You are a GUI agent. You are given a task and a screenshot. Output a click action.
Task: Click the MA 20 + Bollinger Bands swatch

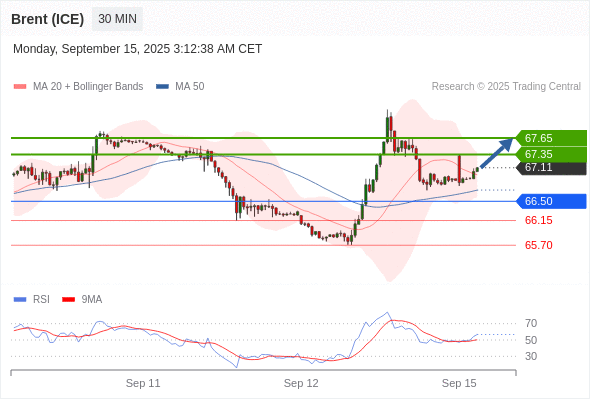(x=20, y=87)
